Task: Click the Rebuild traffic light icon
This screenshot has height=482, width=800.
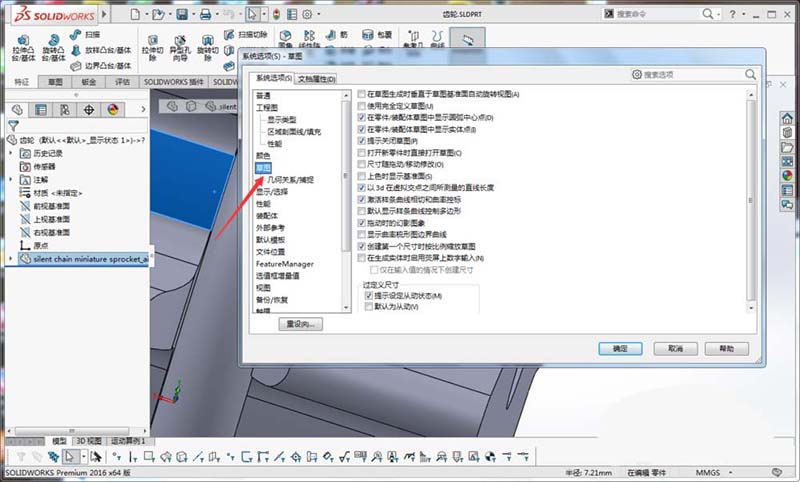Action: tap(277, 14)
